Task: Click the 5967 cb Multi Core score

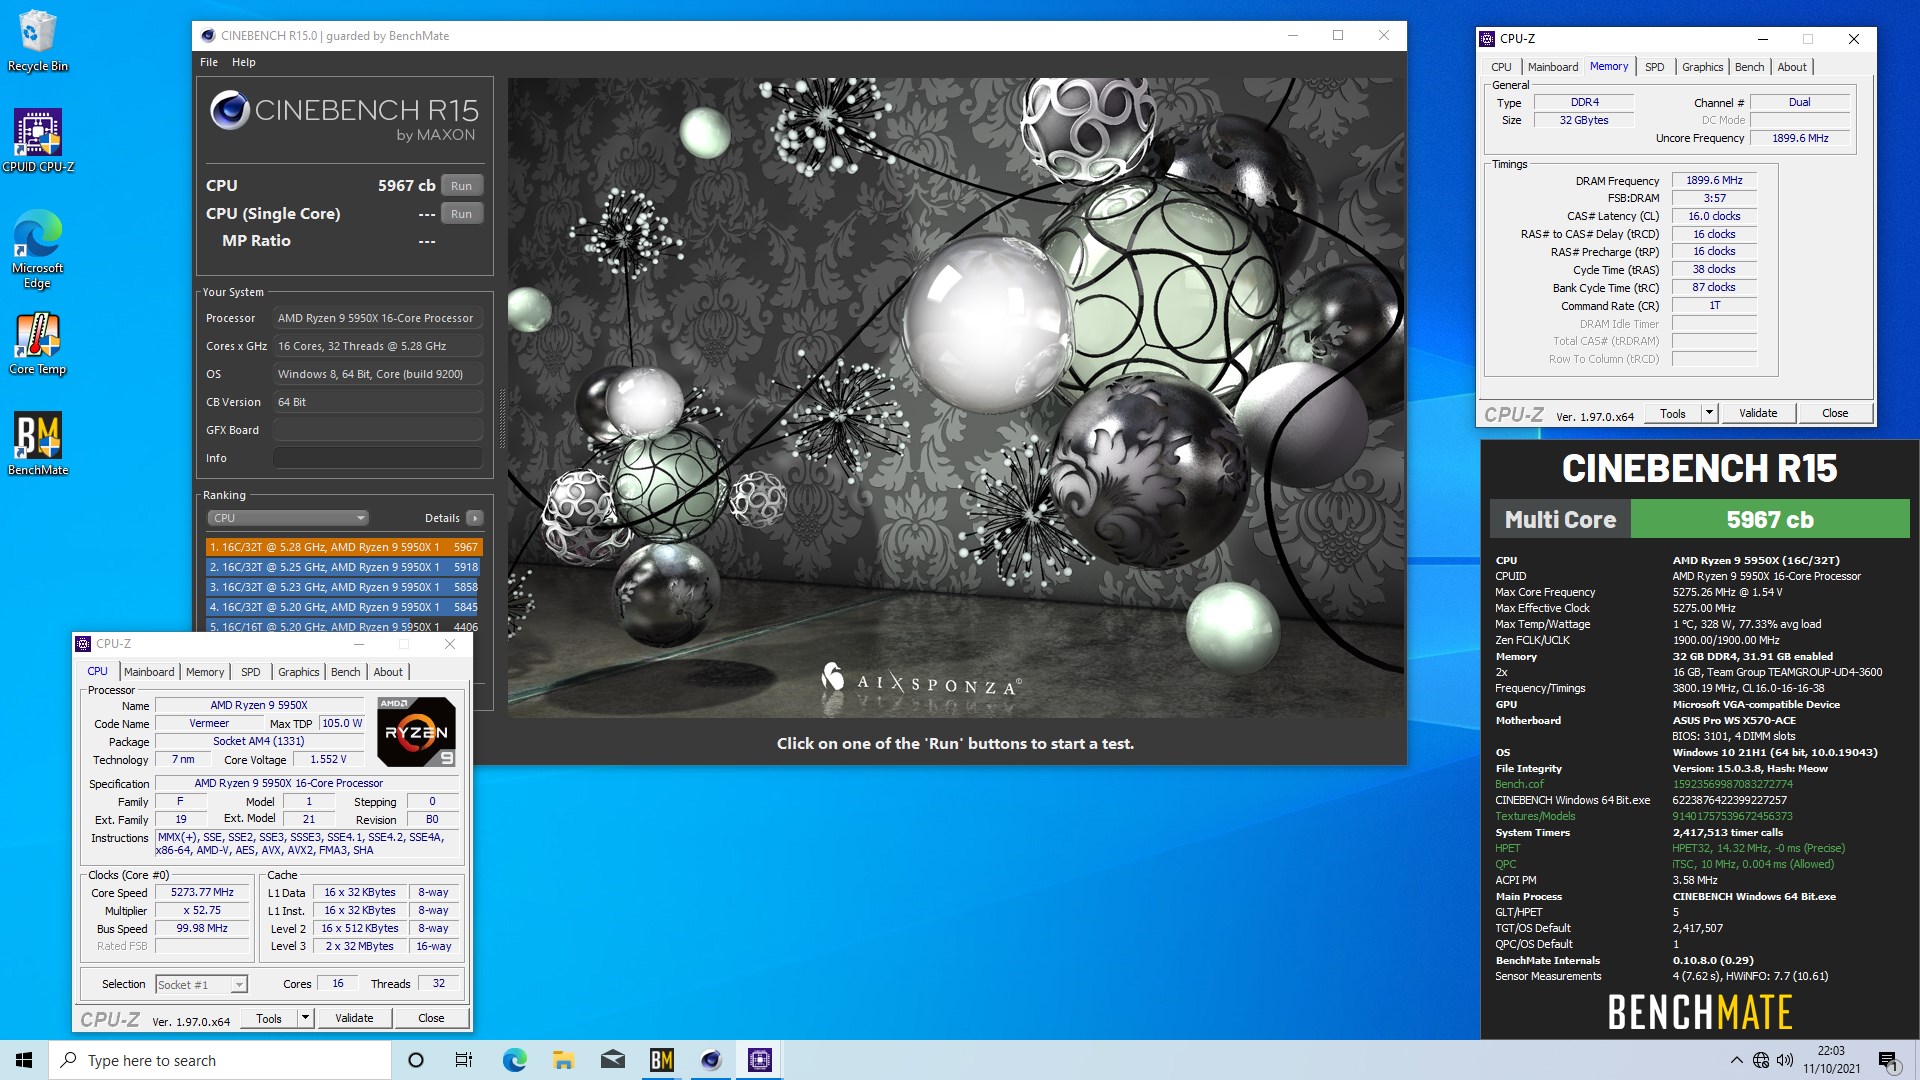Action: pyautogui.click(x=1770, y=520)
